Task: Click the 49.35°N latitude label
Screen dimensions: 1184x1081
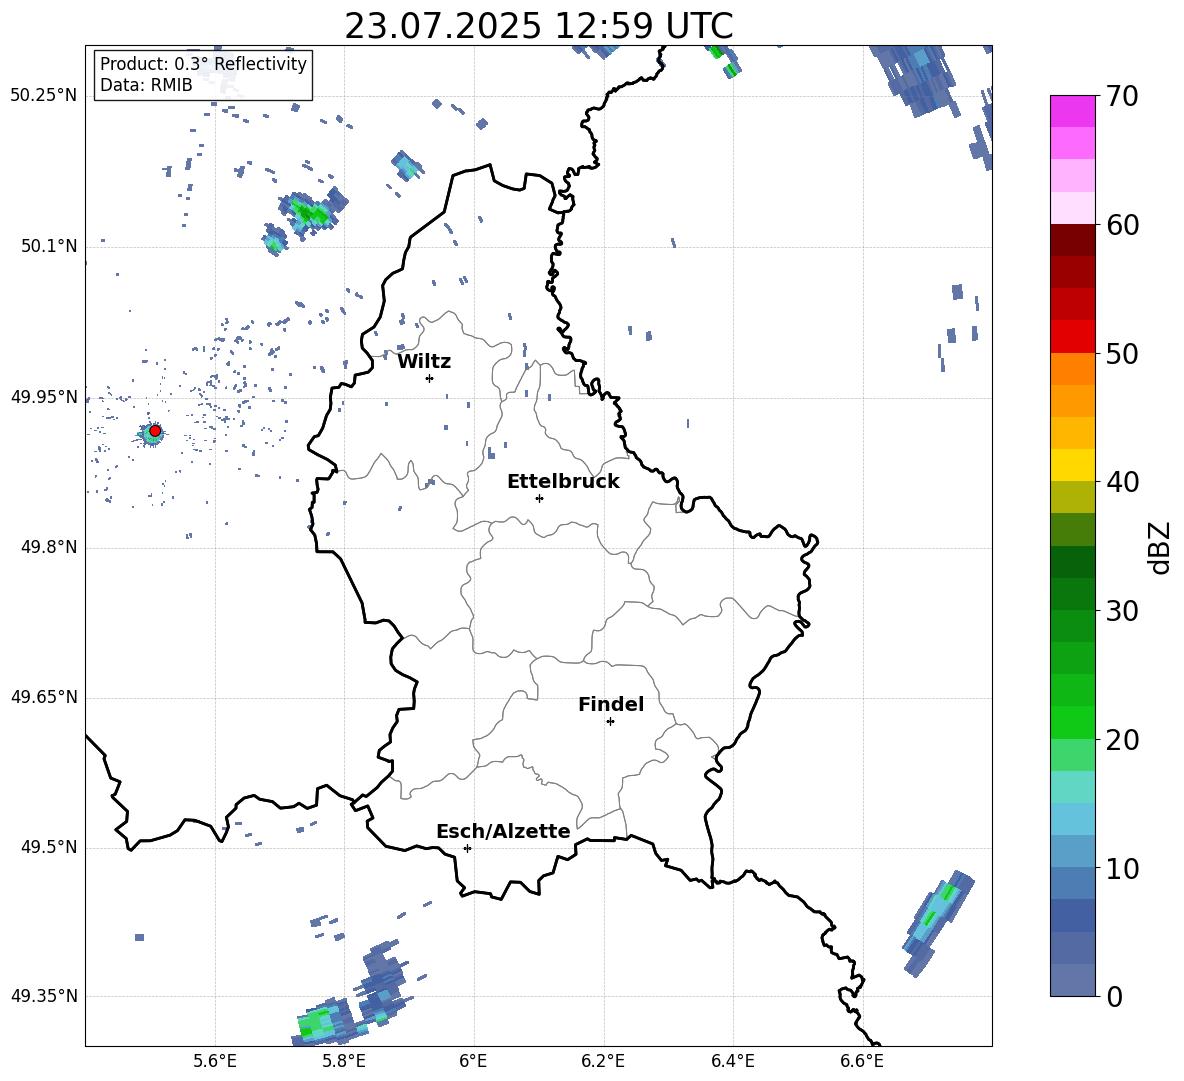Action: point(44,996)
